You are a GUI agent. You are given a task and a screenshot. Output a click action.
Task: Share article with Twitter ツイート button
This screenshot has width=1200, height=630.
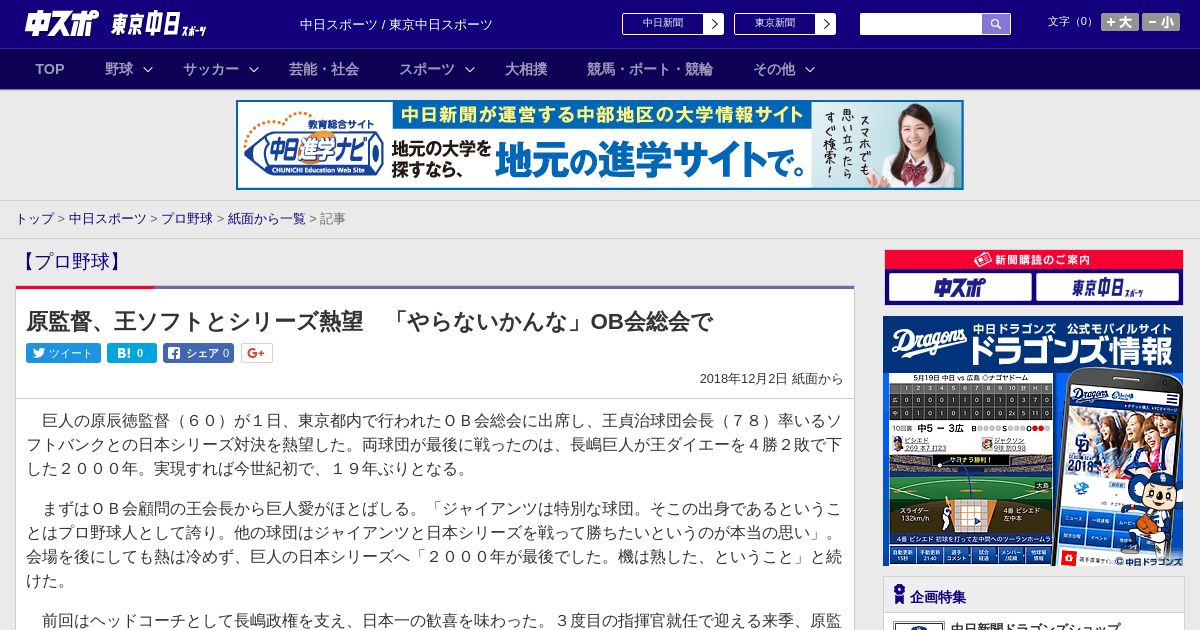click(63, 353)
